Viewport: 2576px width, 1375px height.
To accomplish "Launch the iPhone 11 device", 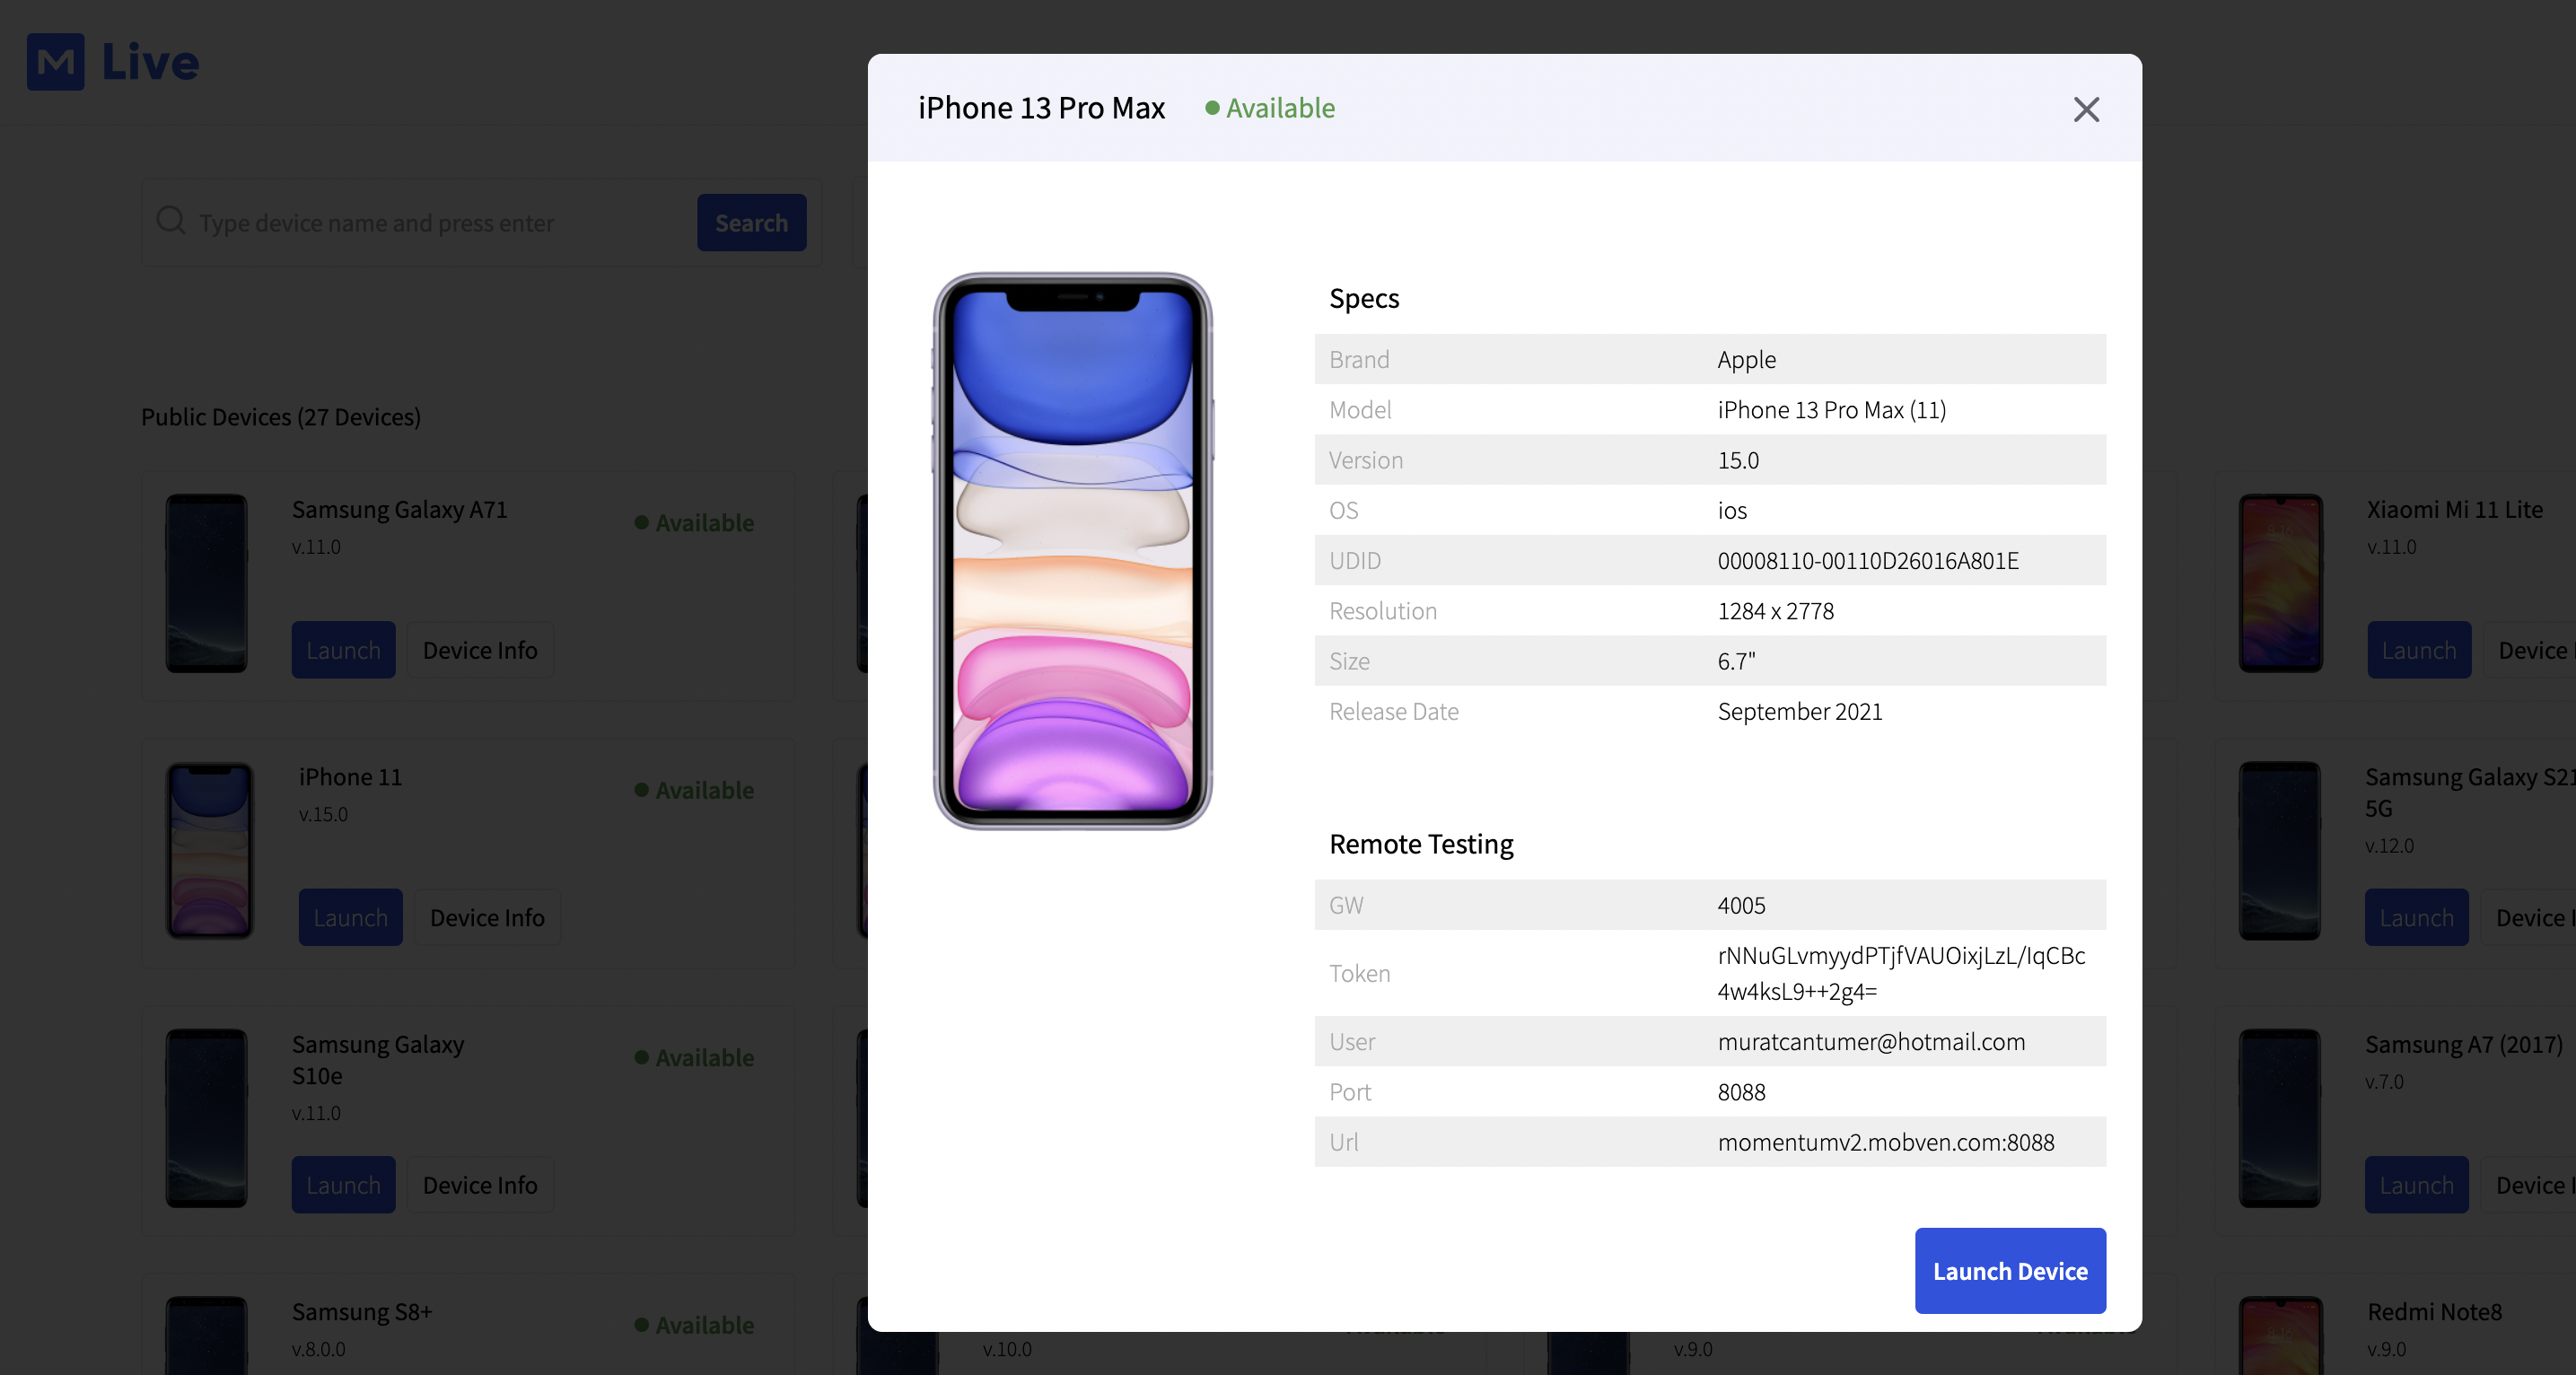I will point(350,917).
